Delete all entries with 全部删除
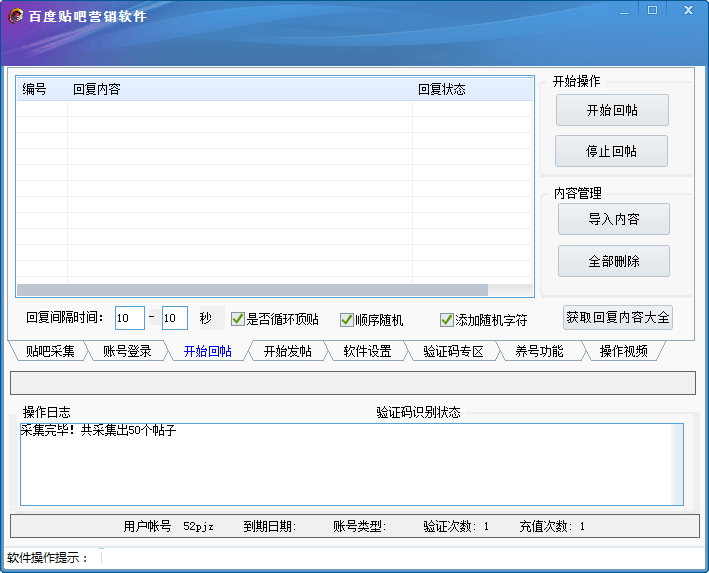The width and height of the screenshot is (709, 573). click(x=613, y=261)
